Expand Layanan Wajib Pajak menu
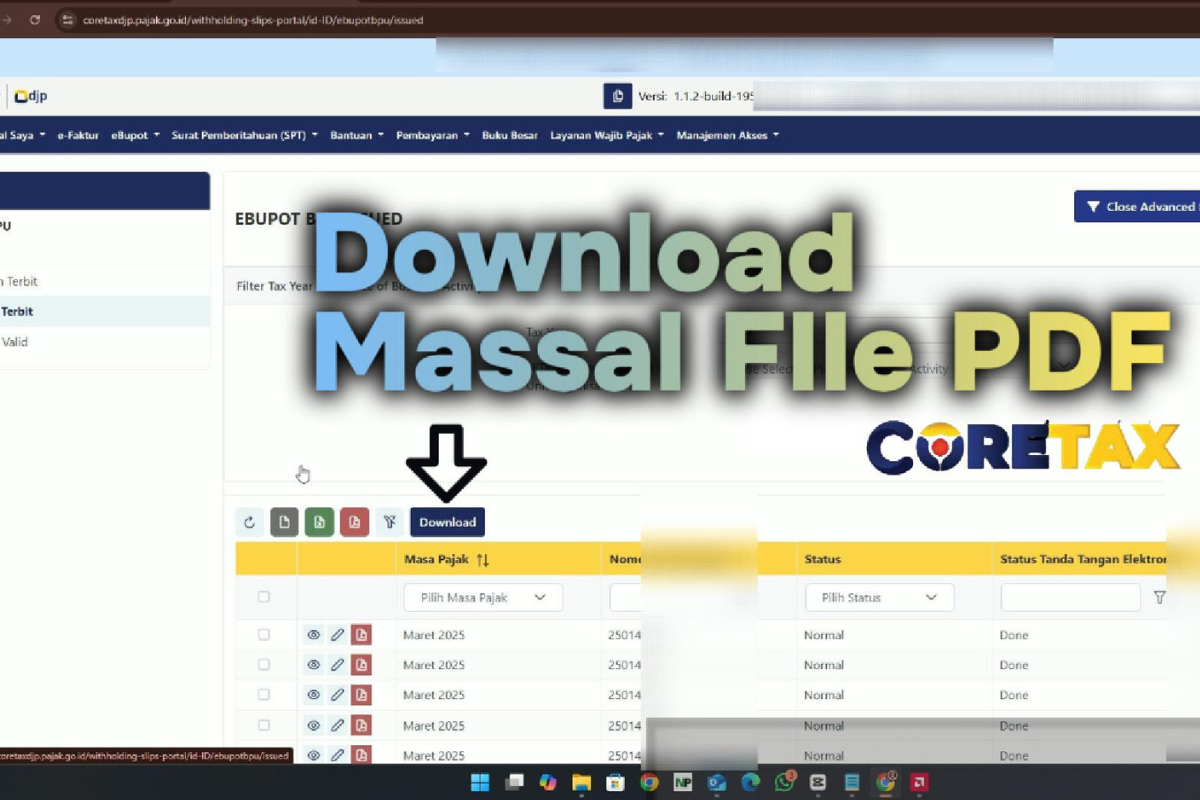The width and height of the screenshot is (1200, 800). pos(607,135)
